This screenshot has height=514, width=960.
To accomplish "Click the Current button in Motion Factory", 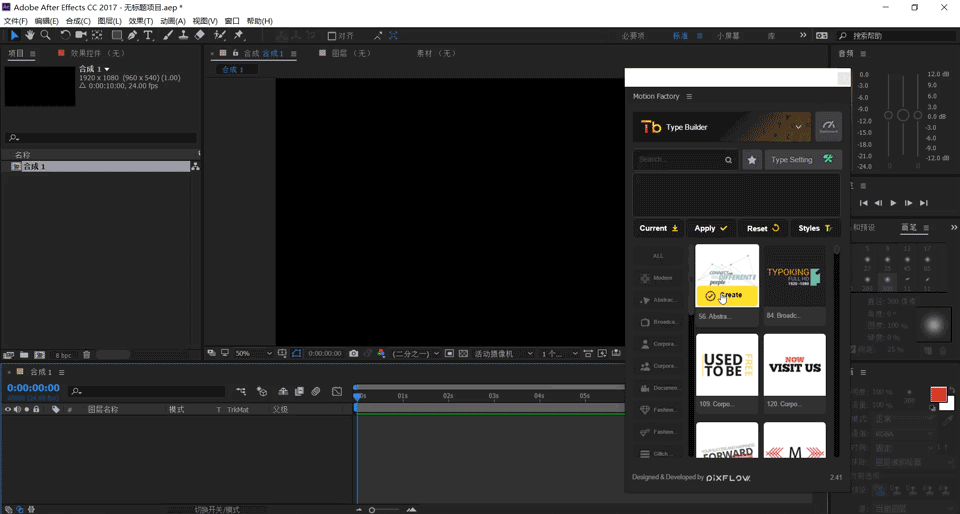I will (659, 228).
